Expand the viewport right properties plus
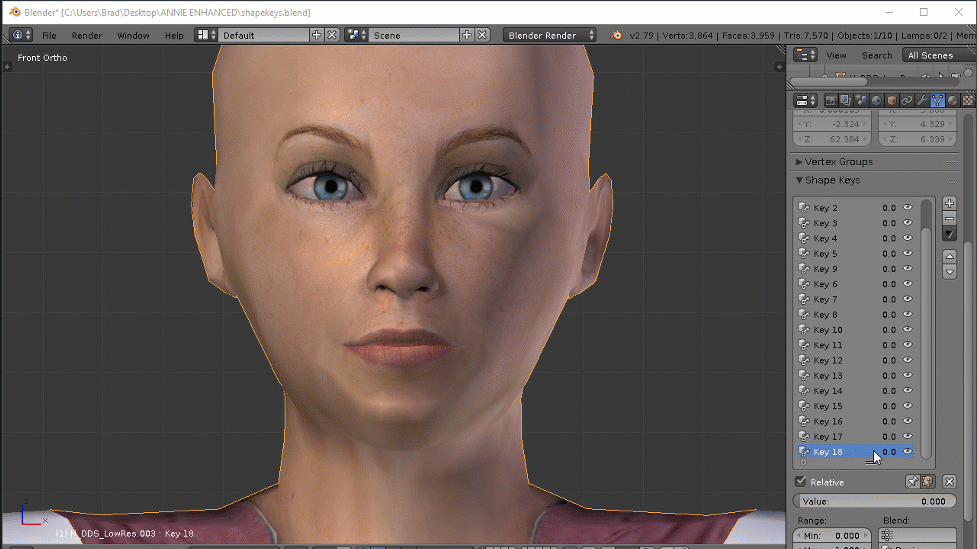The width and height of the screenshot is (977, 549). pyautogui.click(x=779, y=67)
